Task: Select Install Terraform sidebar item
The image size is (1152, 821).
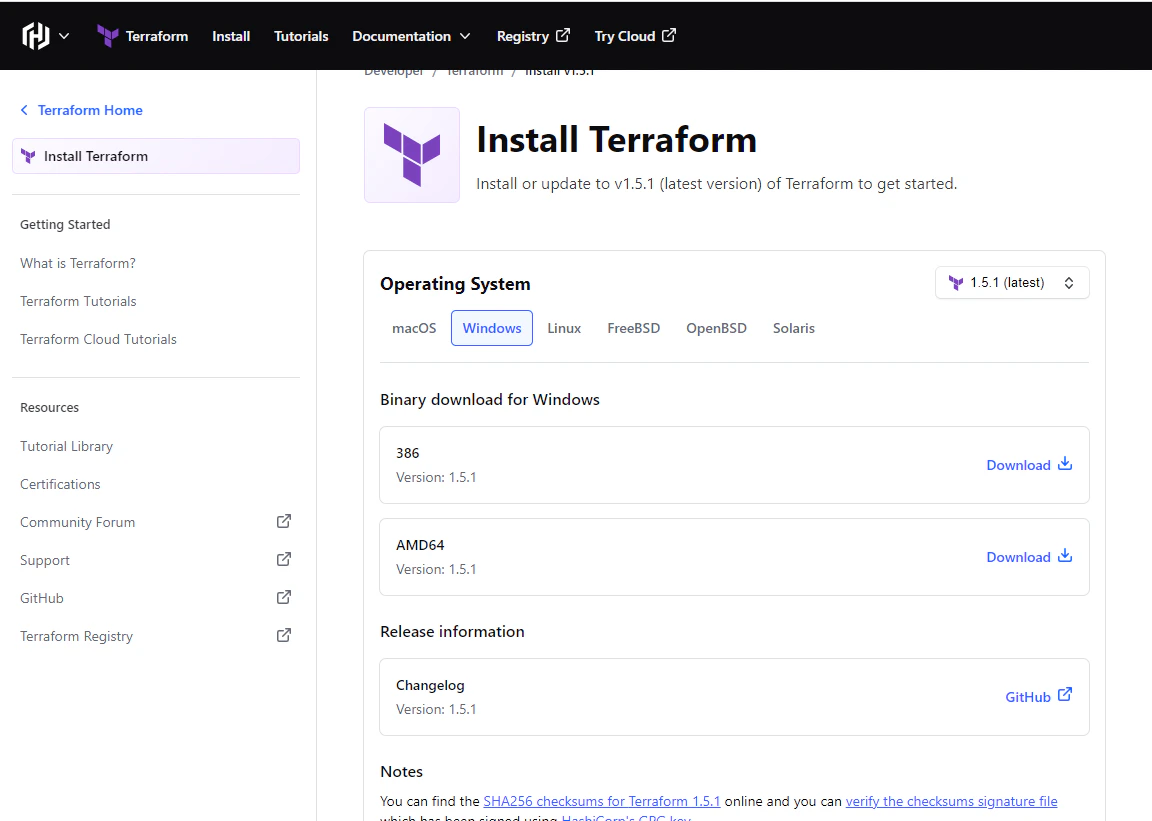Action: 156,156
